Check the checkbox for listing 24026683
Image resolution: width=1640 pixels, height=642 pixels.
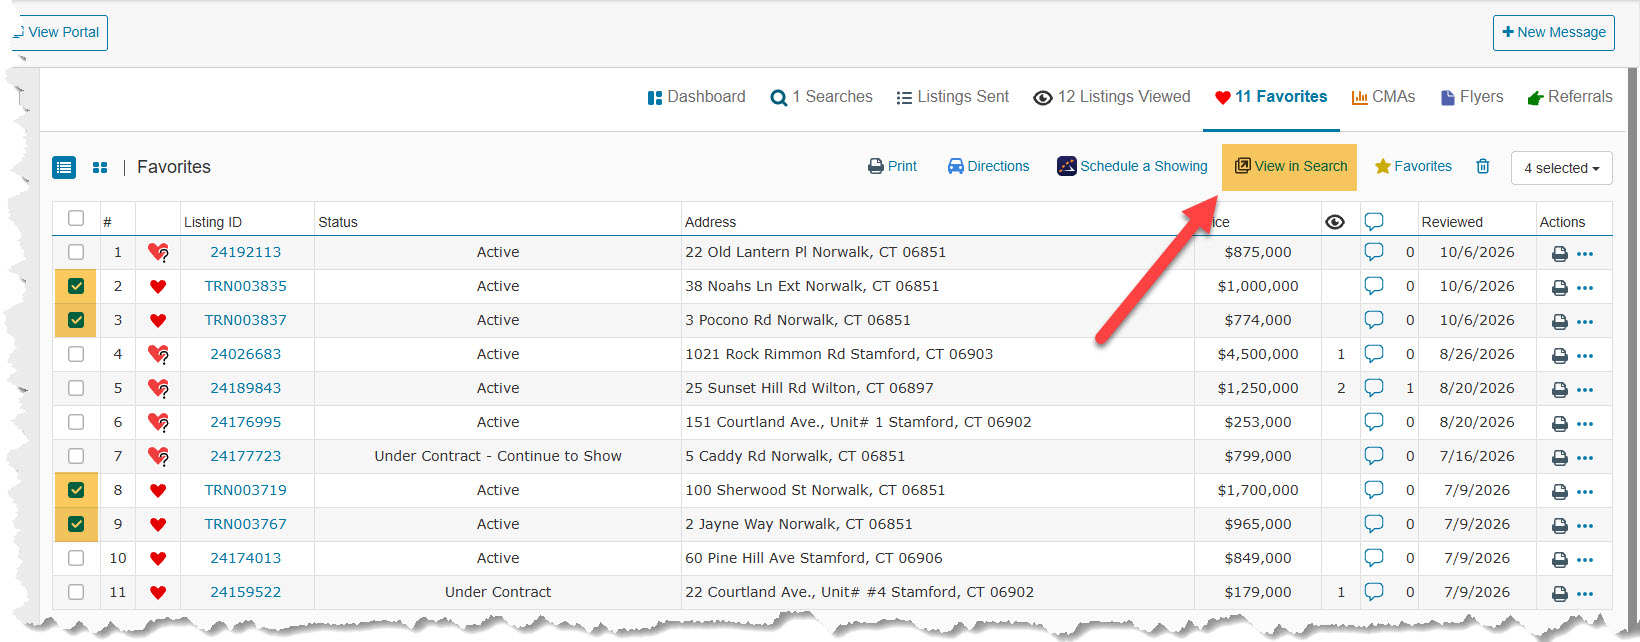(76, 354)
